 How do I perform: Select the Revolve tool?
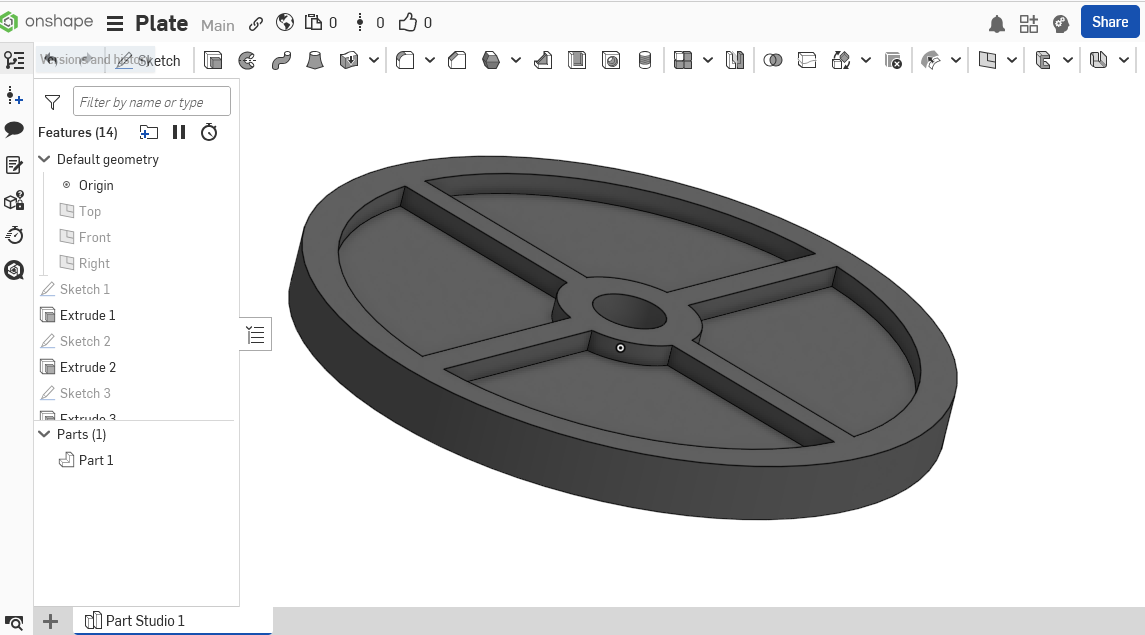[x=247, y=60]
